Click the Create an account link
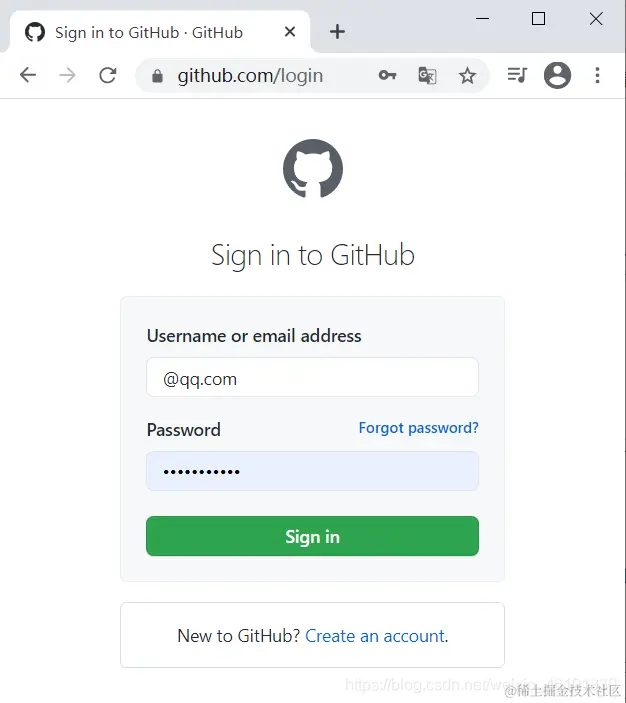The image size is (626, 703). click(x=375, y=636)
